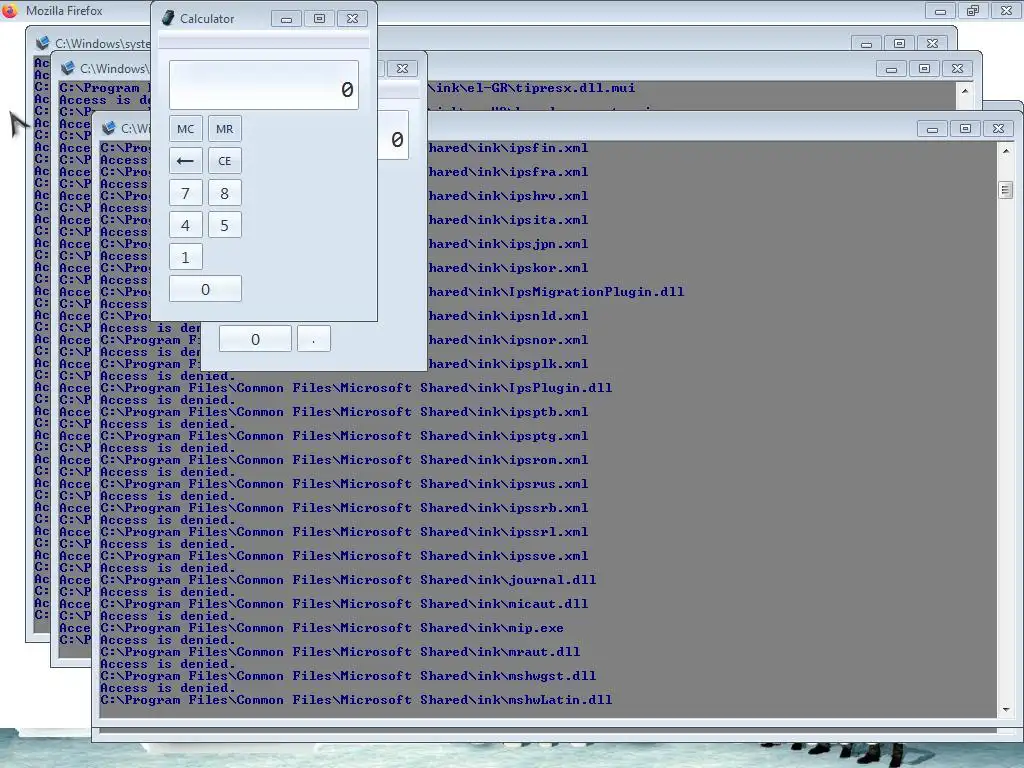Viewport: 1024px width, 768px height.
Task: Click MC button in front Calculator
Action: pyautogui.click(x=185, y=129)
